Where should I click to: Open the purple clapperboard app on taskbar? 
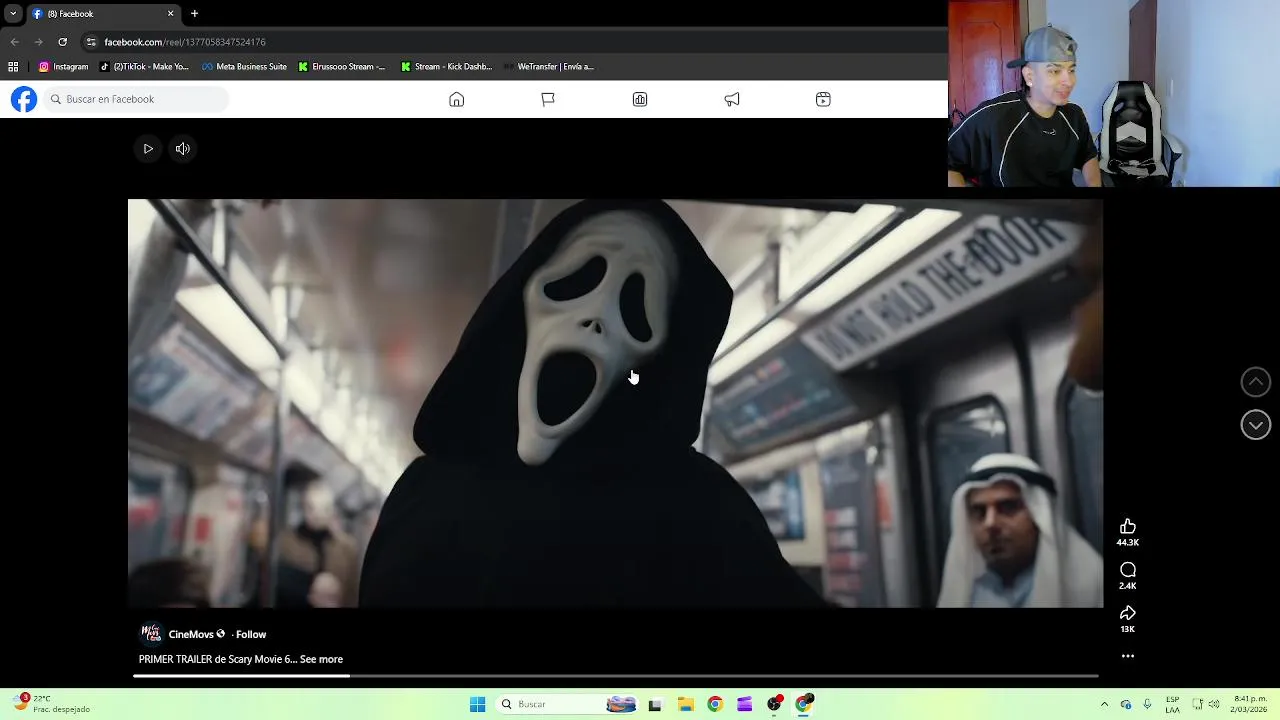[x=744, y=704]
